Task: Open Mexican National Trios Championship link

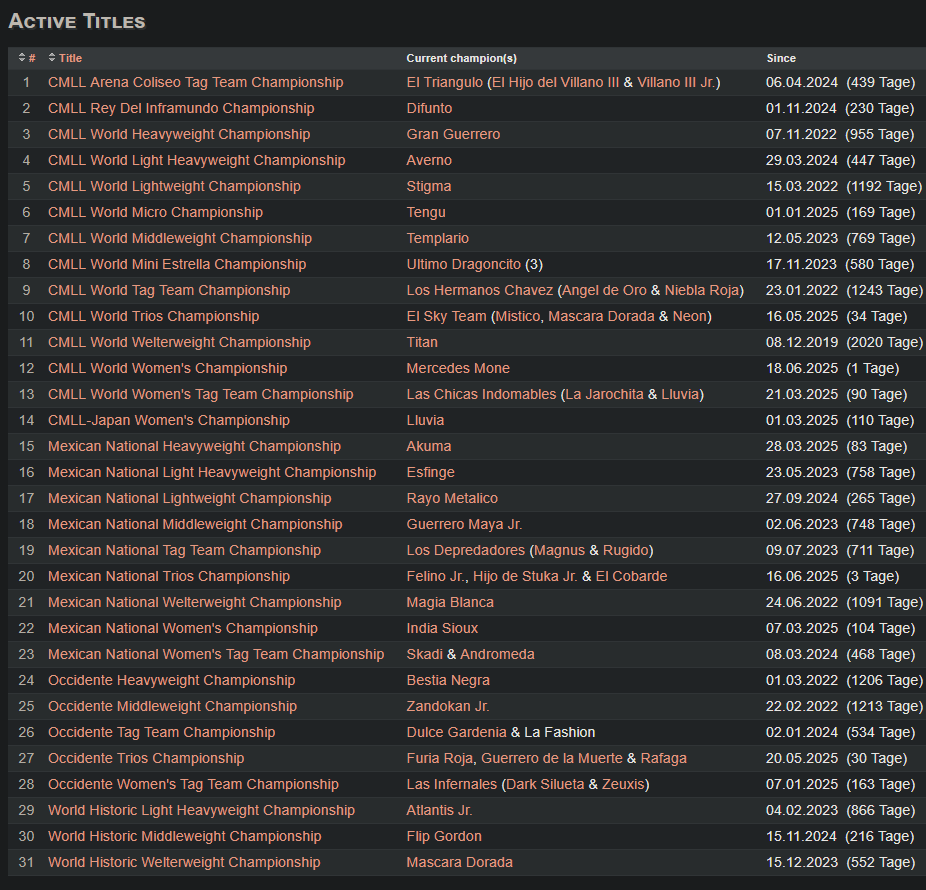Action: point(169,576)
